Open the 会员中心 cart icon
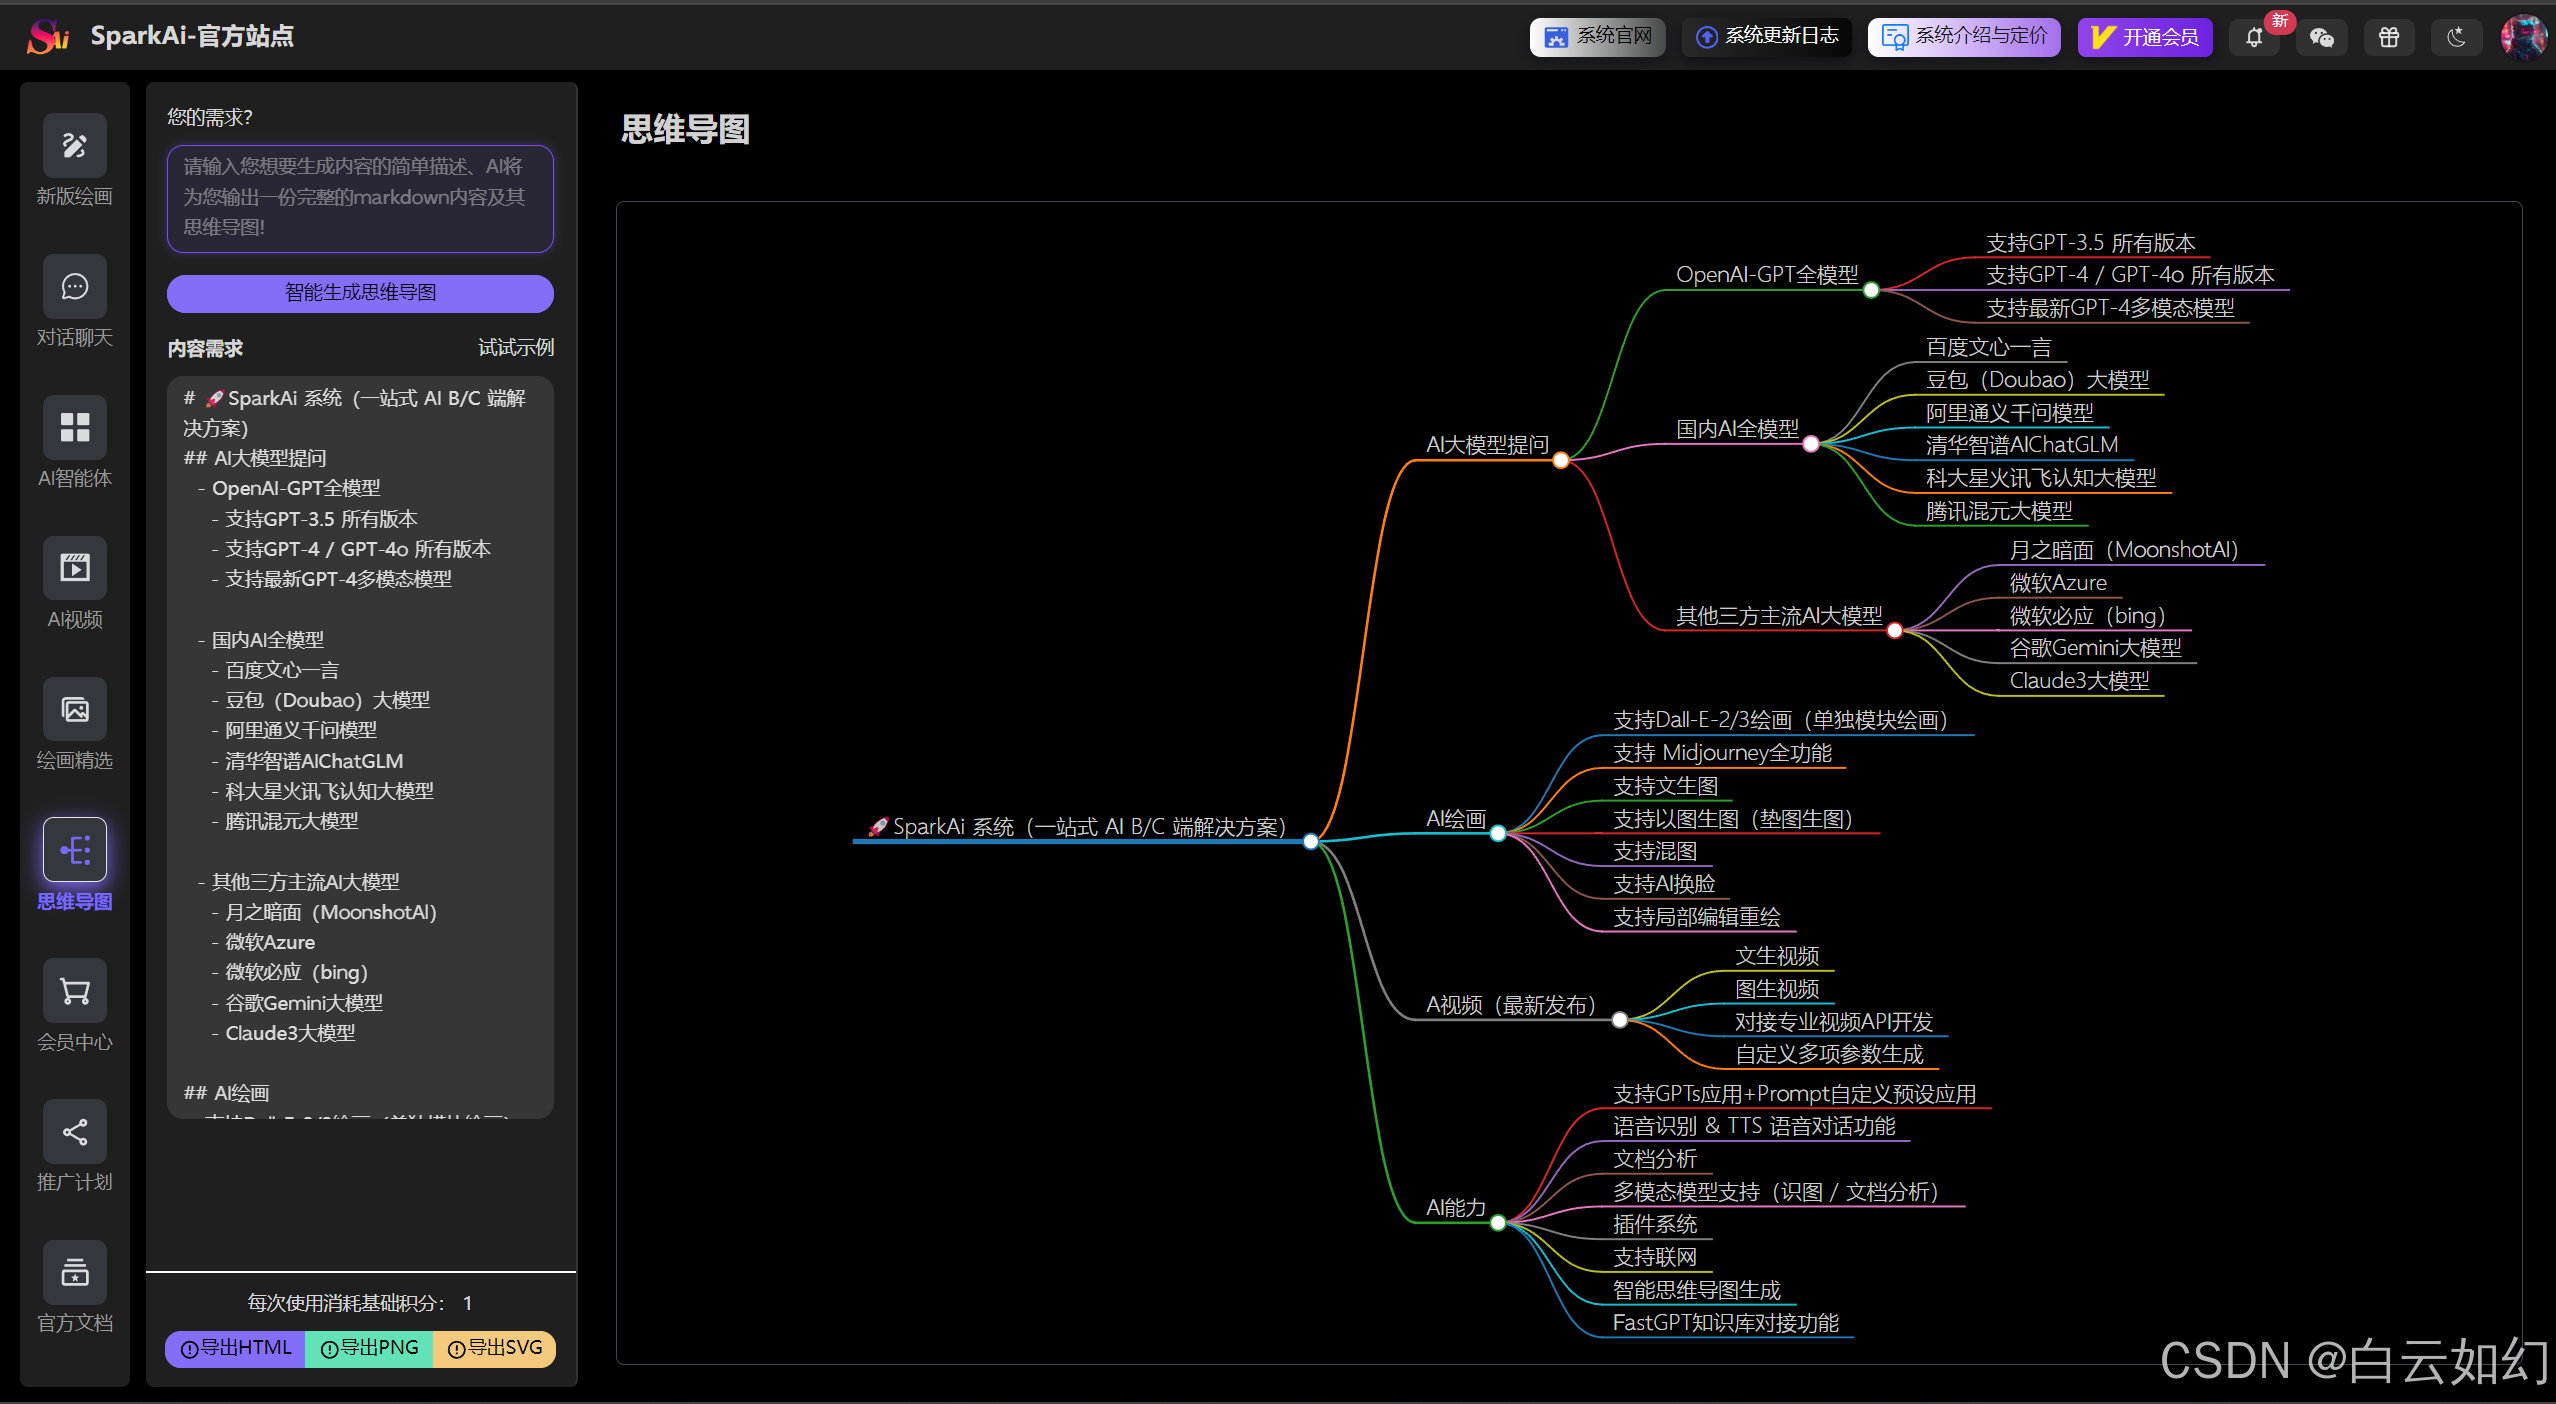2556x1404 pixels. click(x=75, y=992)
